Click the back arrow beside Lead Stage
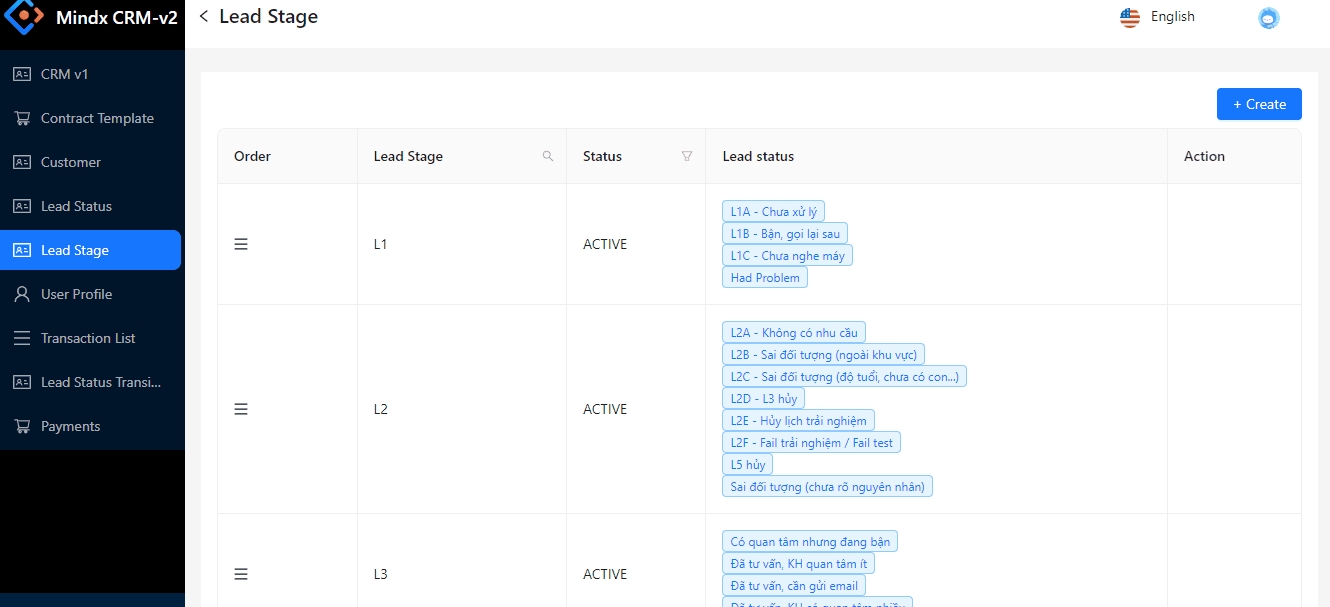This screenshot has height=607, width=1330. (x=204, y=16)
